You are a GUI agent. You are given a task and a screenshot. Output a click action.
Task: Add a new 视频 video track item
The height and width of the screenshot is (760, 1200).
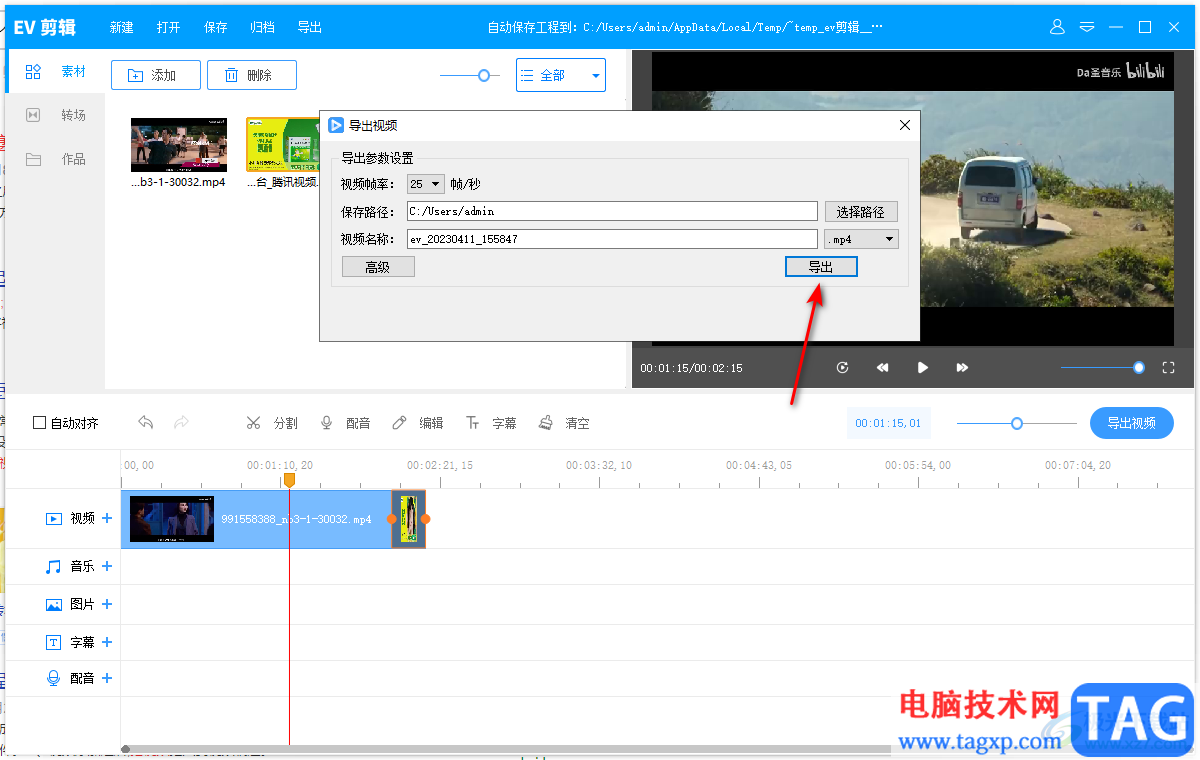(107, 518)
